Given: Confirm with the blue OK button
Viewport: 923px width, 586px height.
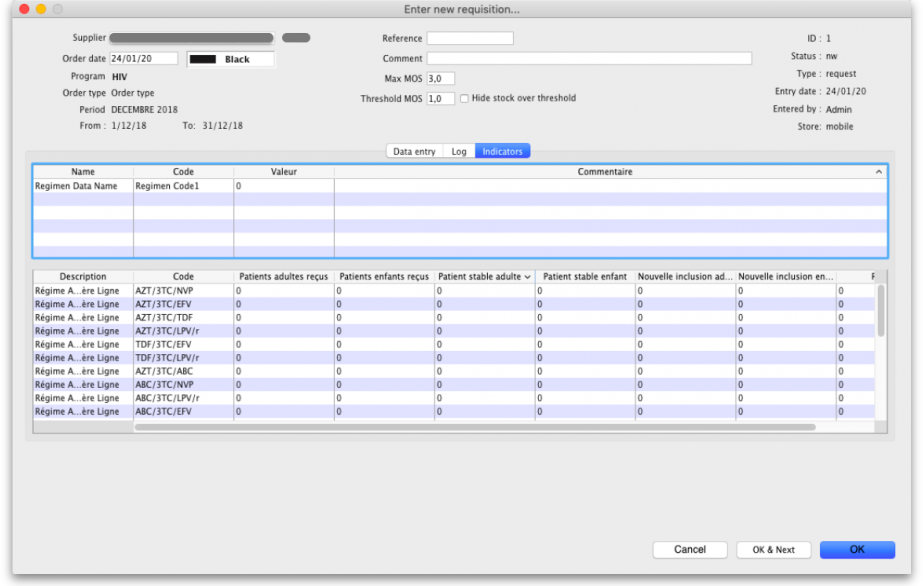Looking at the screenshot, I should [857, 549].
